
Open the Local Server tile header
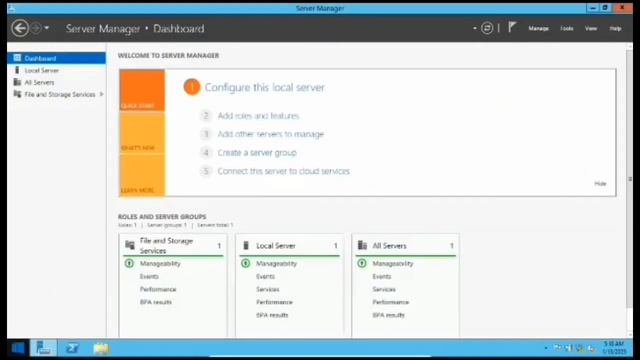pos(289,246)
